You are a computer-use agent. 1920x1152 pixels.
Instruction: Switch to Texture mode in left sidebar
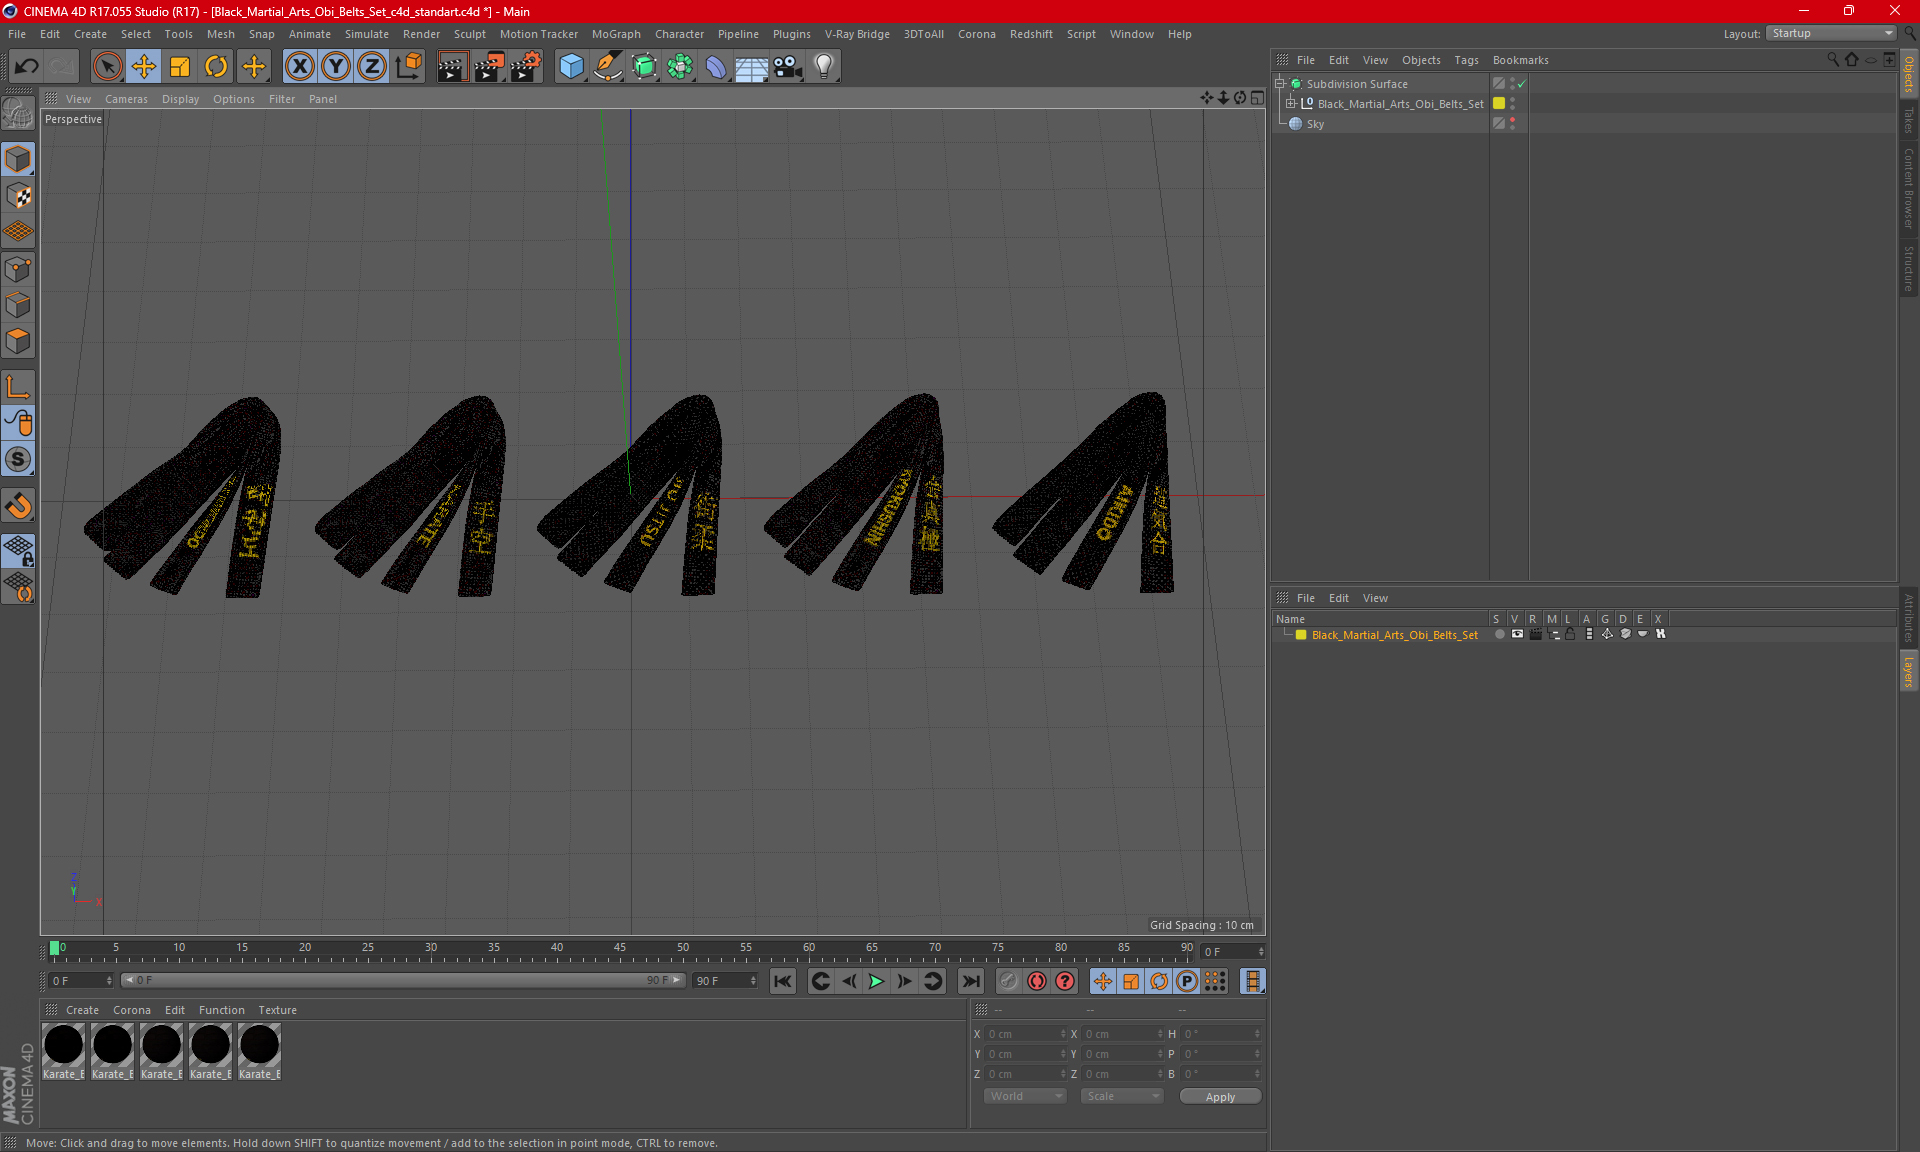[x=18, y=196]
